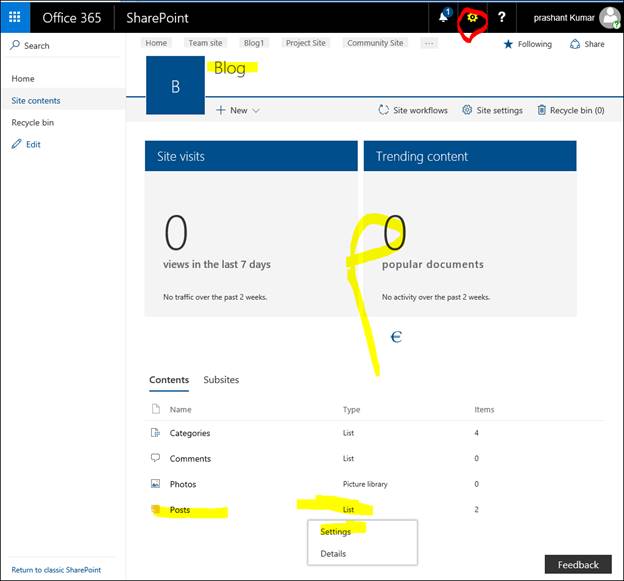This screenshot has width=624, height=581.
Task: Select Site contents in the left navigation
Action: pyautogui.click(x=36, y=100)
